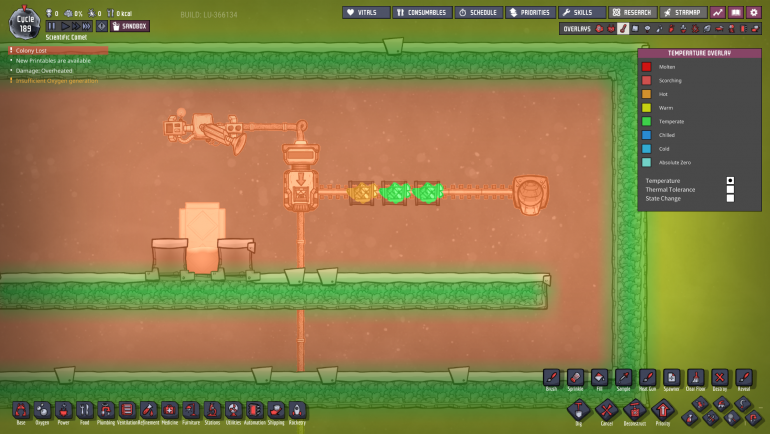Select the Harvest sickle tool

point(742,404)
